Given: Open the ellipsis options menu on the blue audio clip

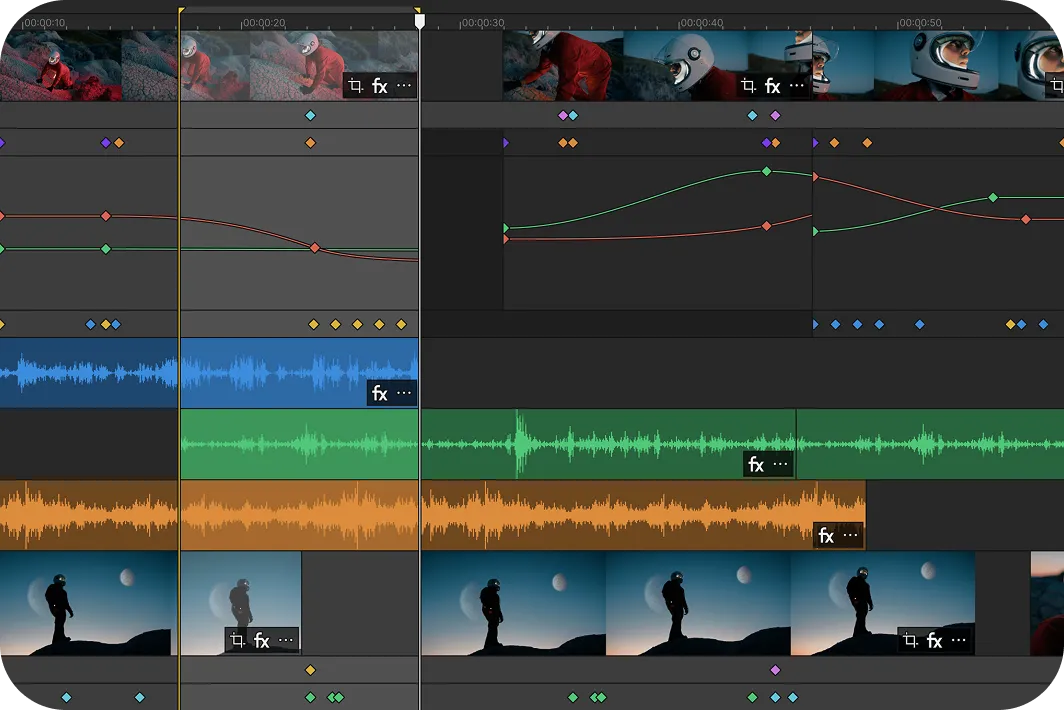Looking at the screenshot, I should [x=403, y=393].
